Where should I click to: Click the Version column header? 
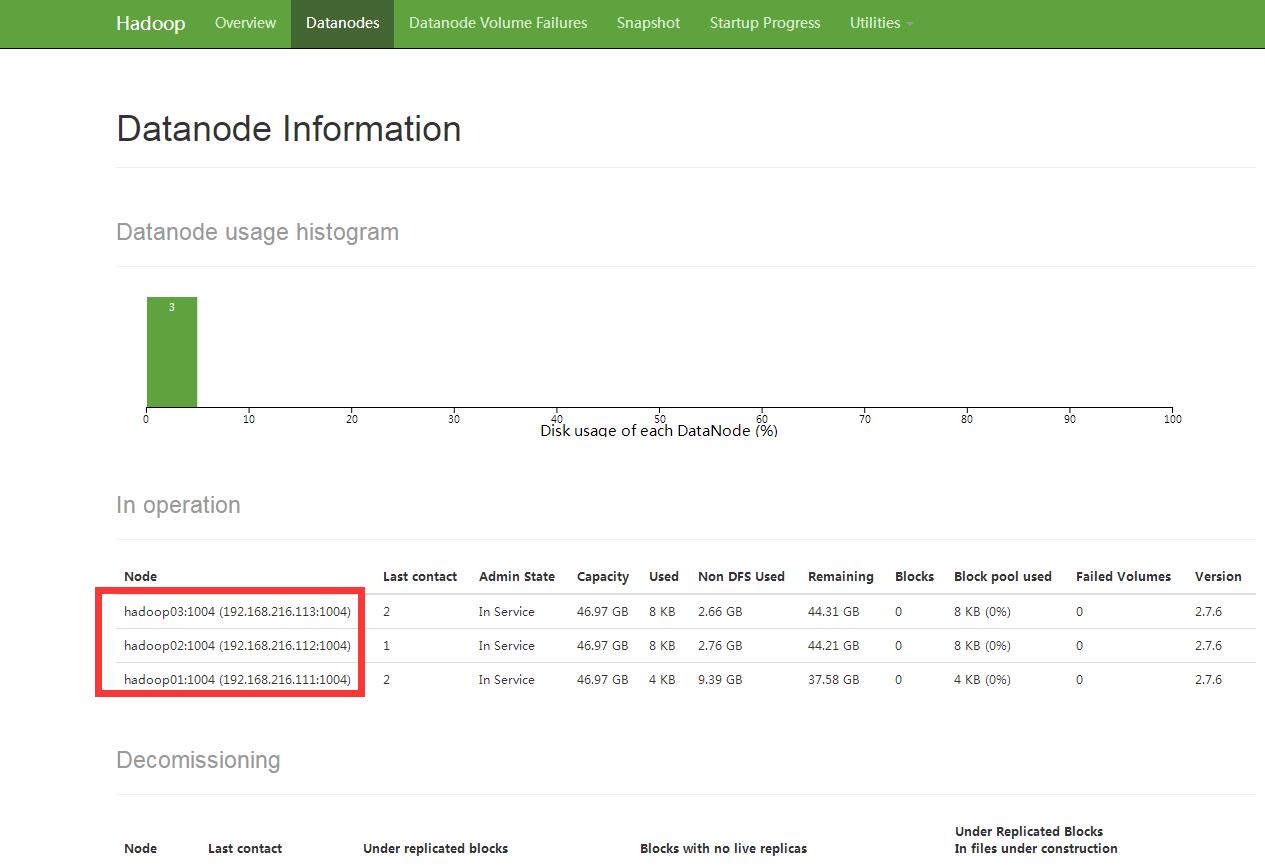coord(1217,577)
